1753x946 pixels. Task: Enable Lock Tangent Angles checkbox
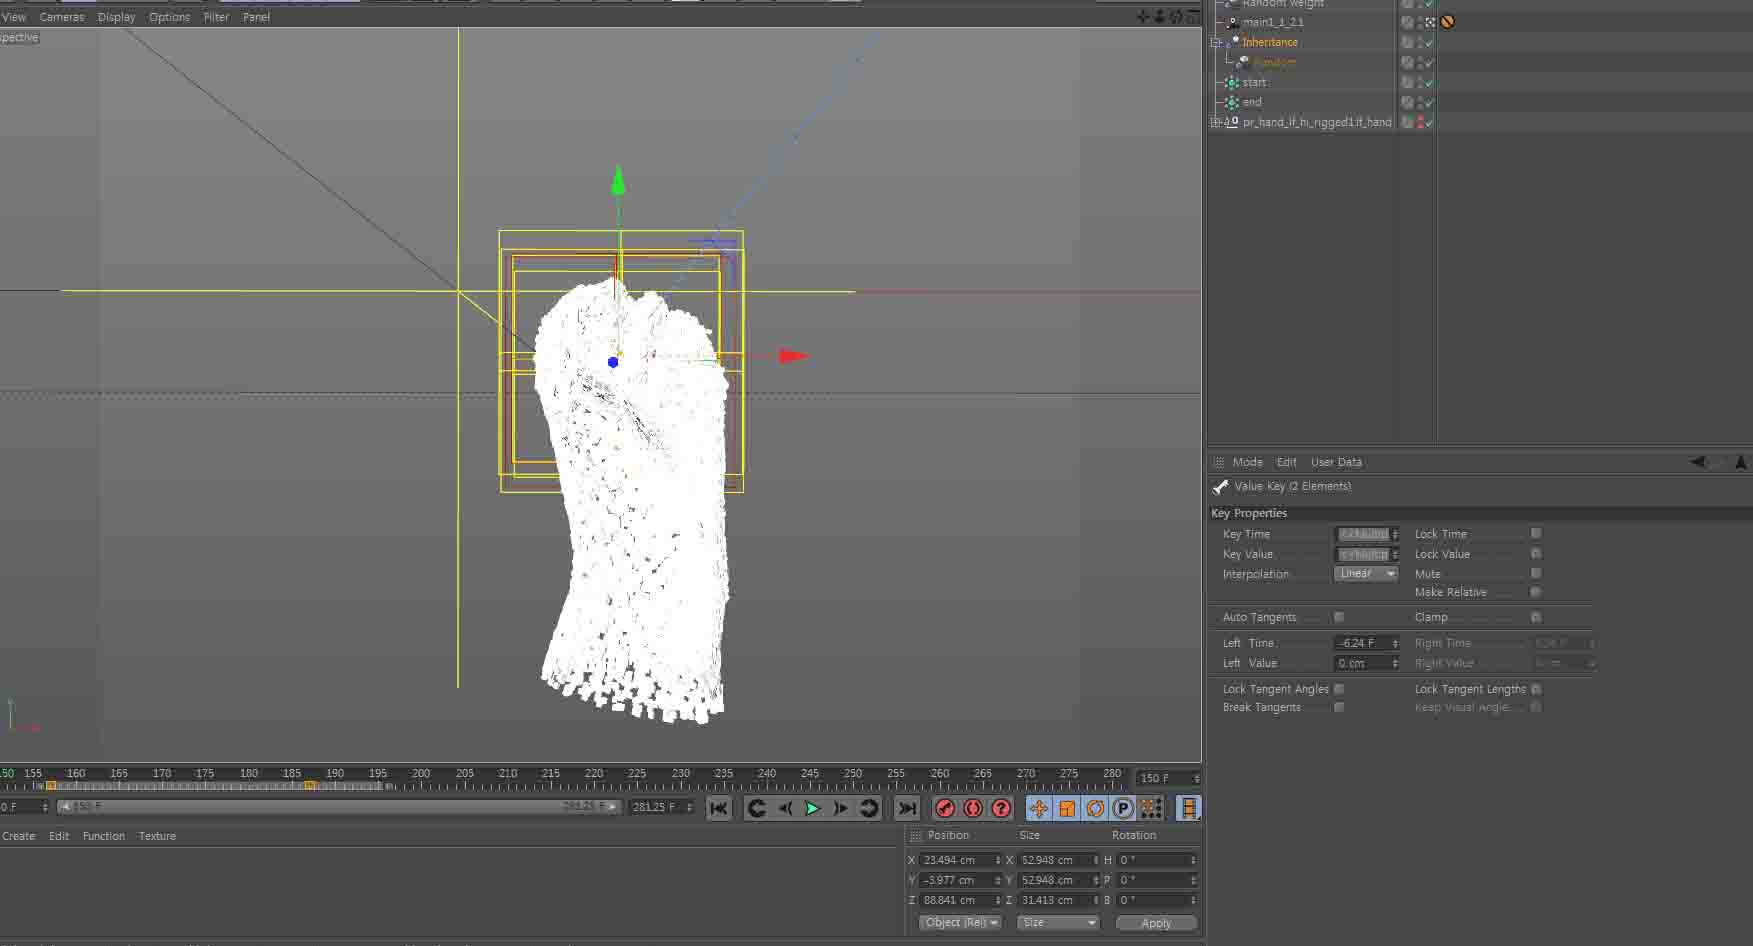point(1339,689)
